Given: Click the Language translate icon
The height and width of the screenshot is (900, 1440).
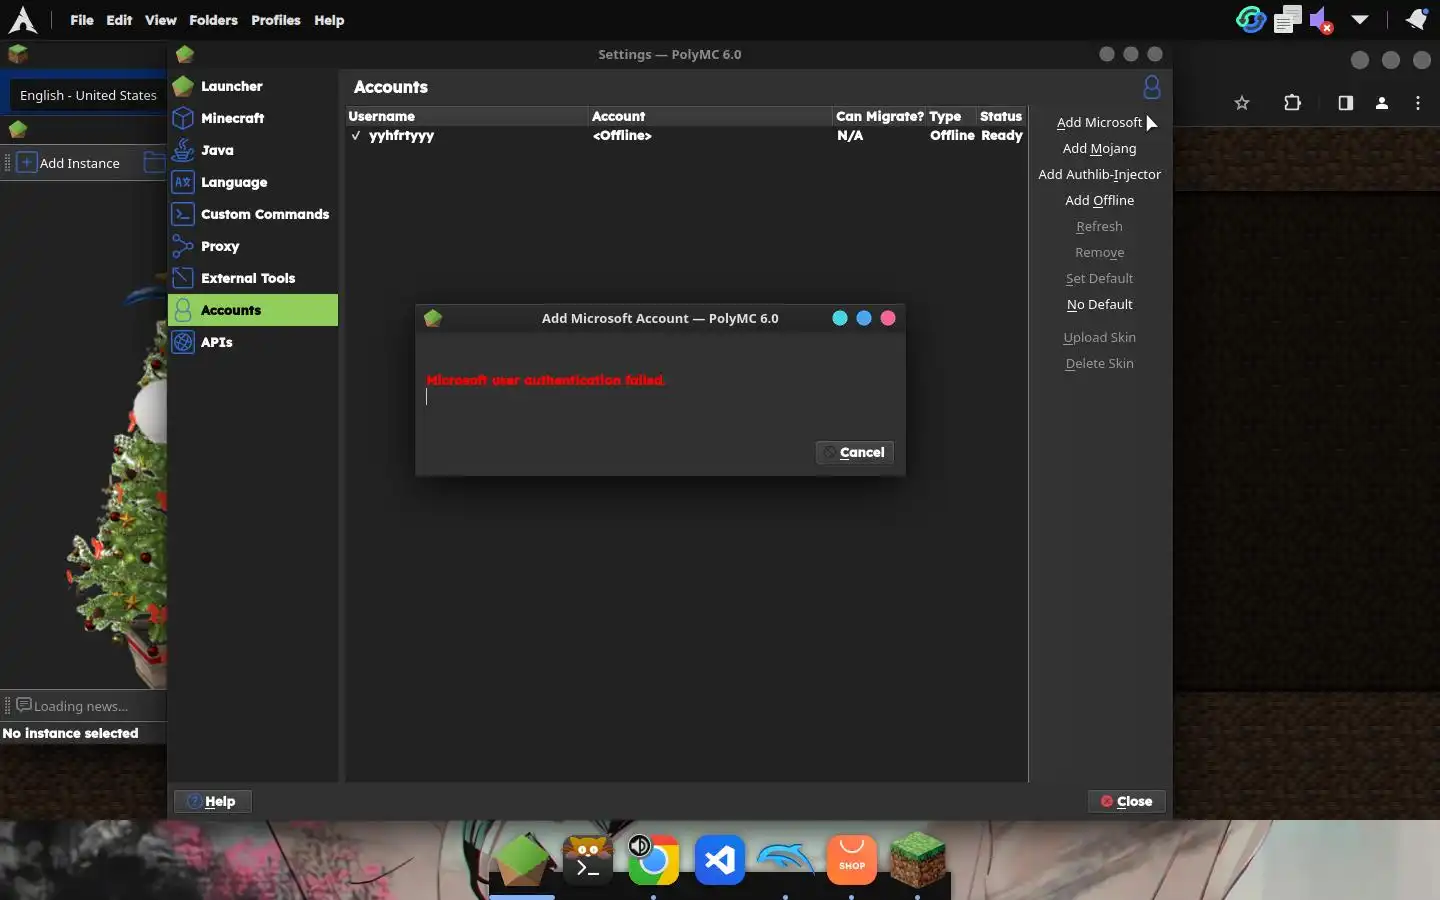Looking at the screenshot, I should [183, 182].
